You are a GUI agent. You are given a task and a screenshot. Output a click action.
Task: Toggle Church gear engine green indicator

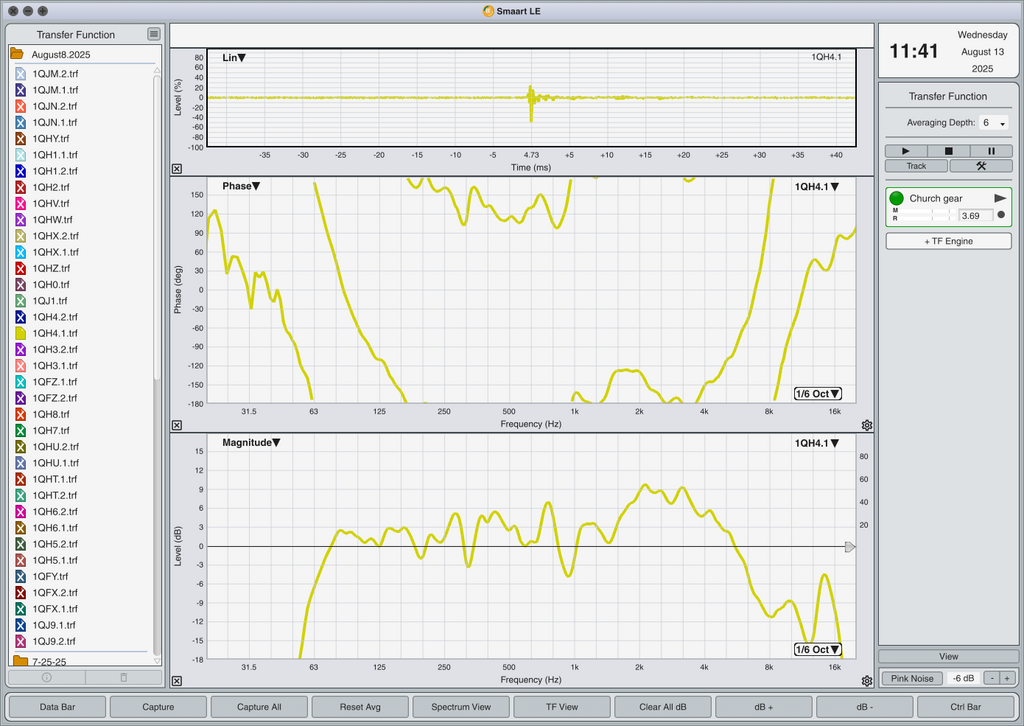point(897,198)
